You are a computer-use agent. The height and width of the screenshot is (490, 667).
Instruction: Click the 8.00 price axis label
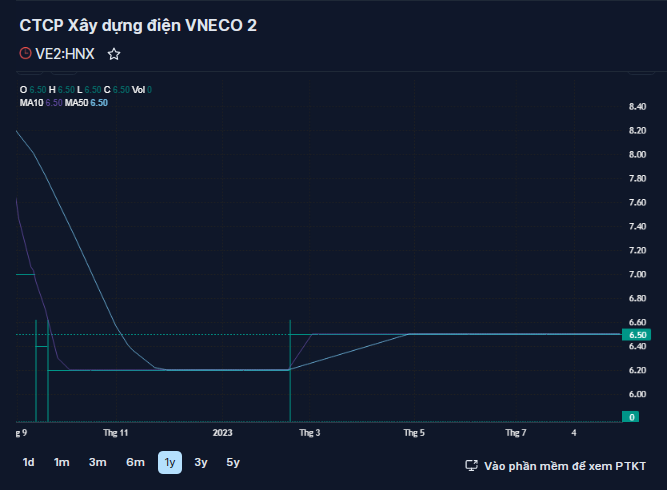pyautogui.click(x=637, y=154)
